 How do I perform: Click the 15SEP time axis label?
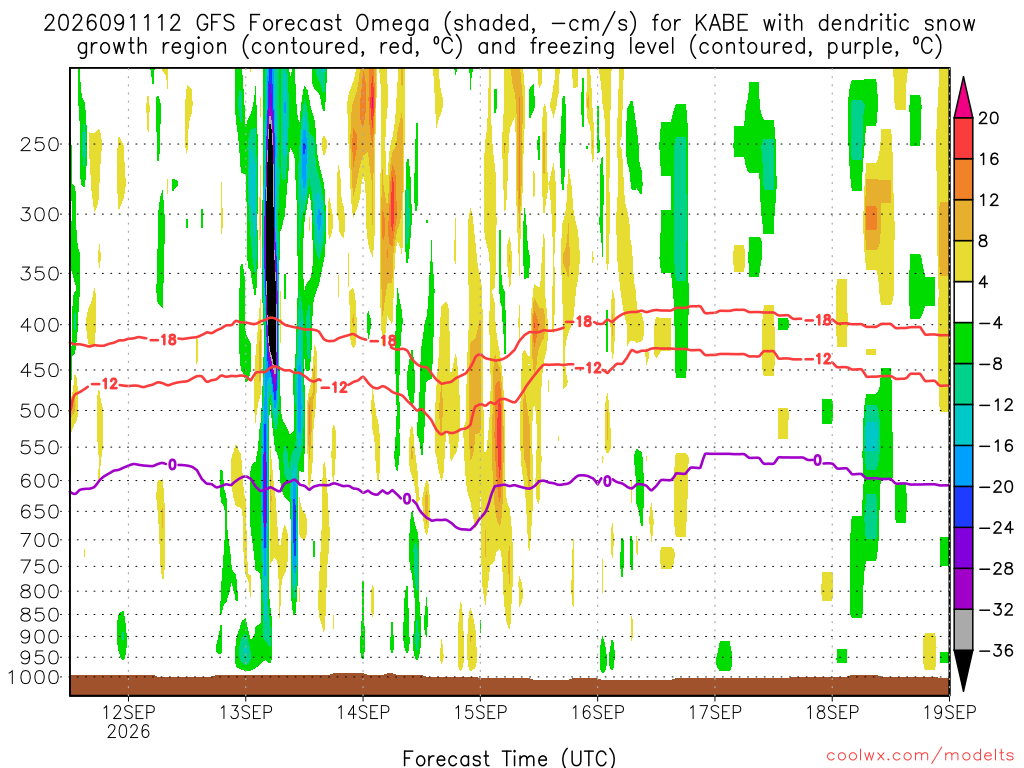coord(481,712)
